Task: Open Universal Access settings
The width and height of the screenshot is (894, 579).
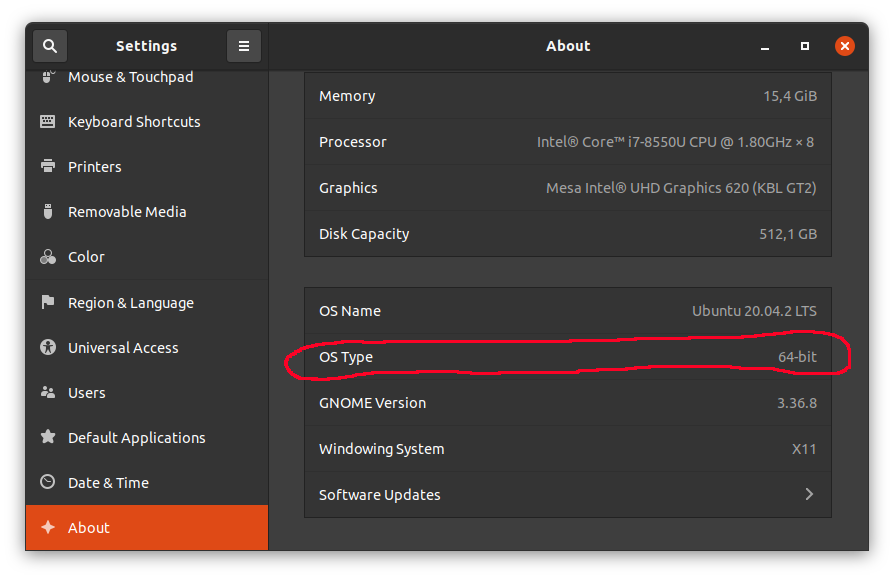Action: click(x=147, y=348)
